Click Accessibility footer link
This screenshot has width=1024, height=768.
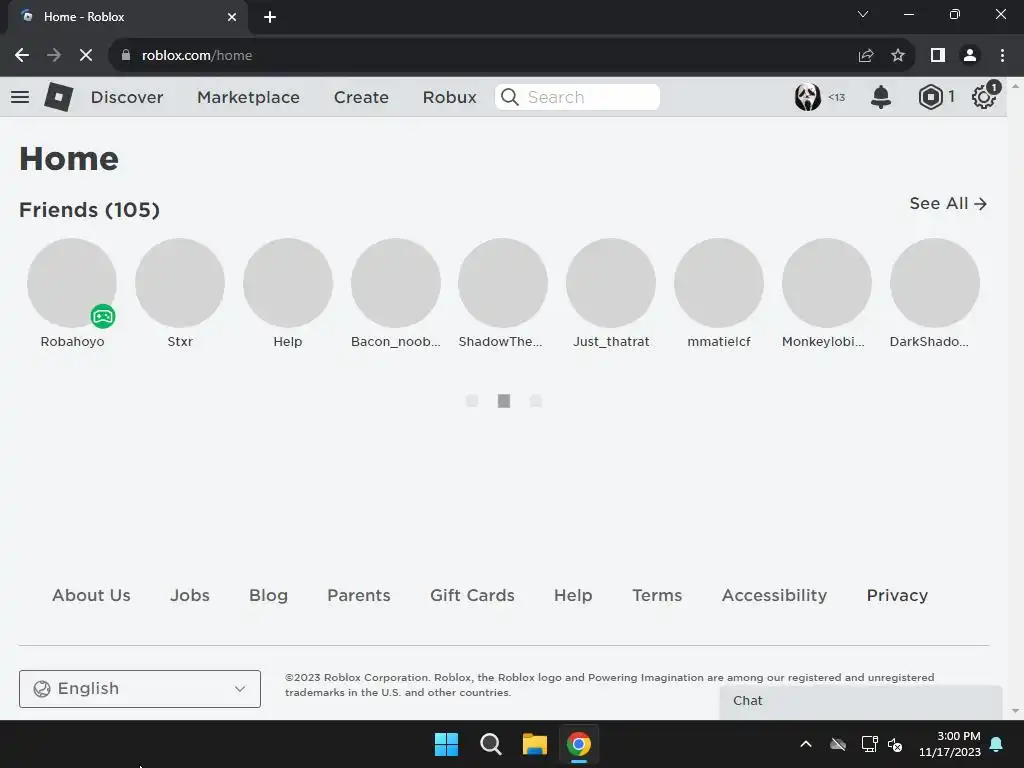point(774,596)
